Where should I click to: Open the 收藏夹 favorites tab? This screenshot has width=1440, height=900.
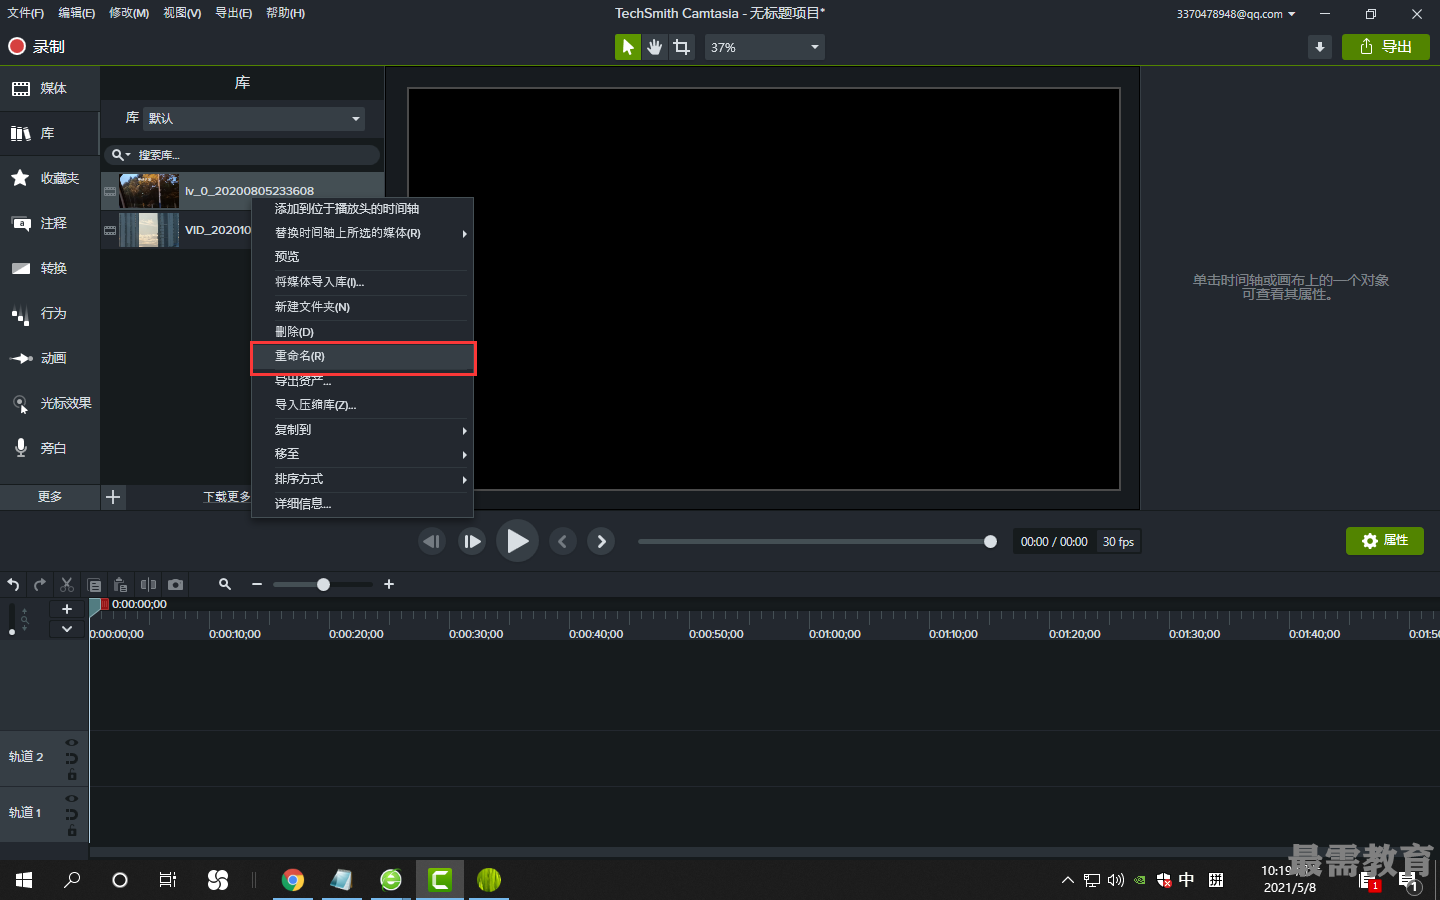50,178
